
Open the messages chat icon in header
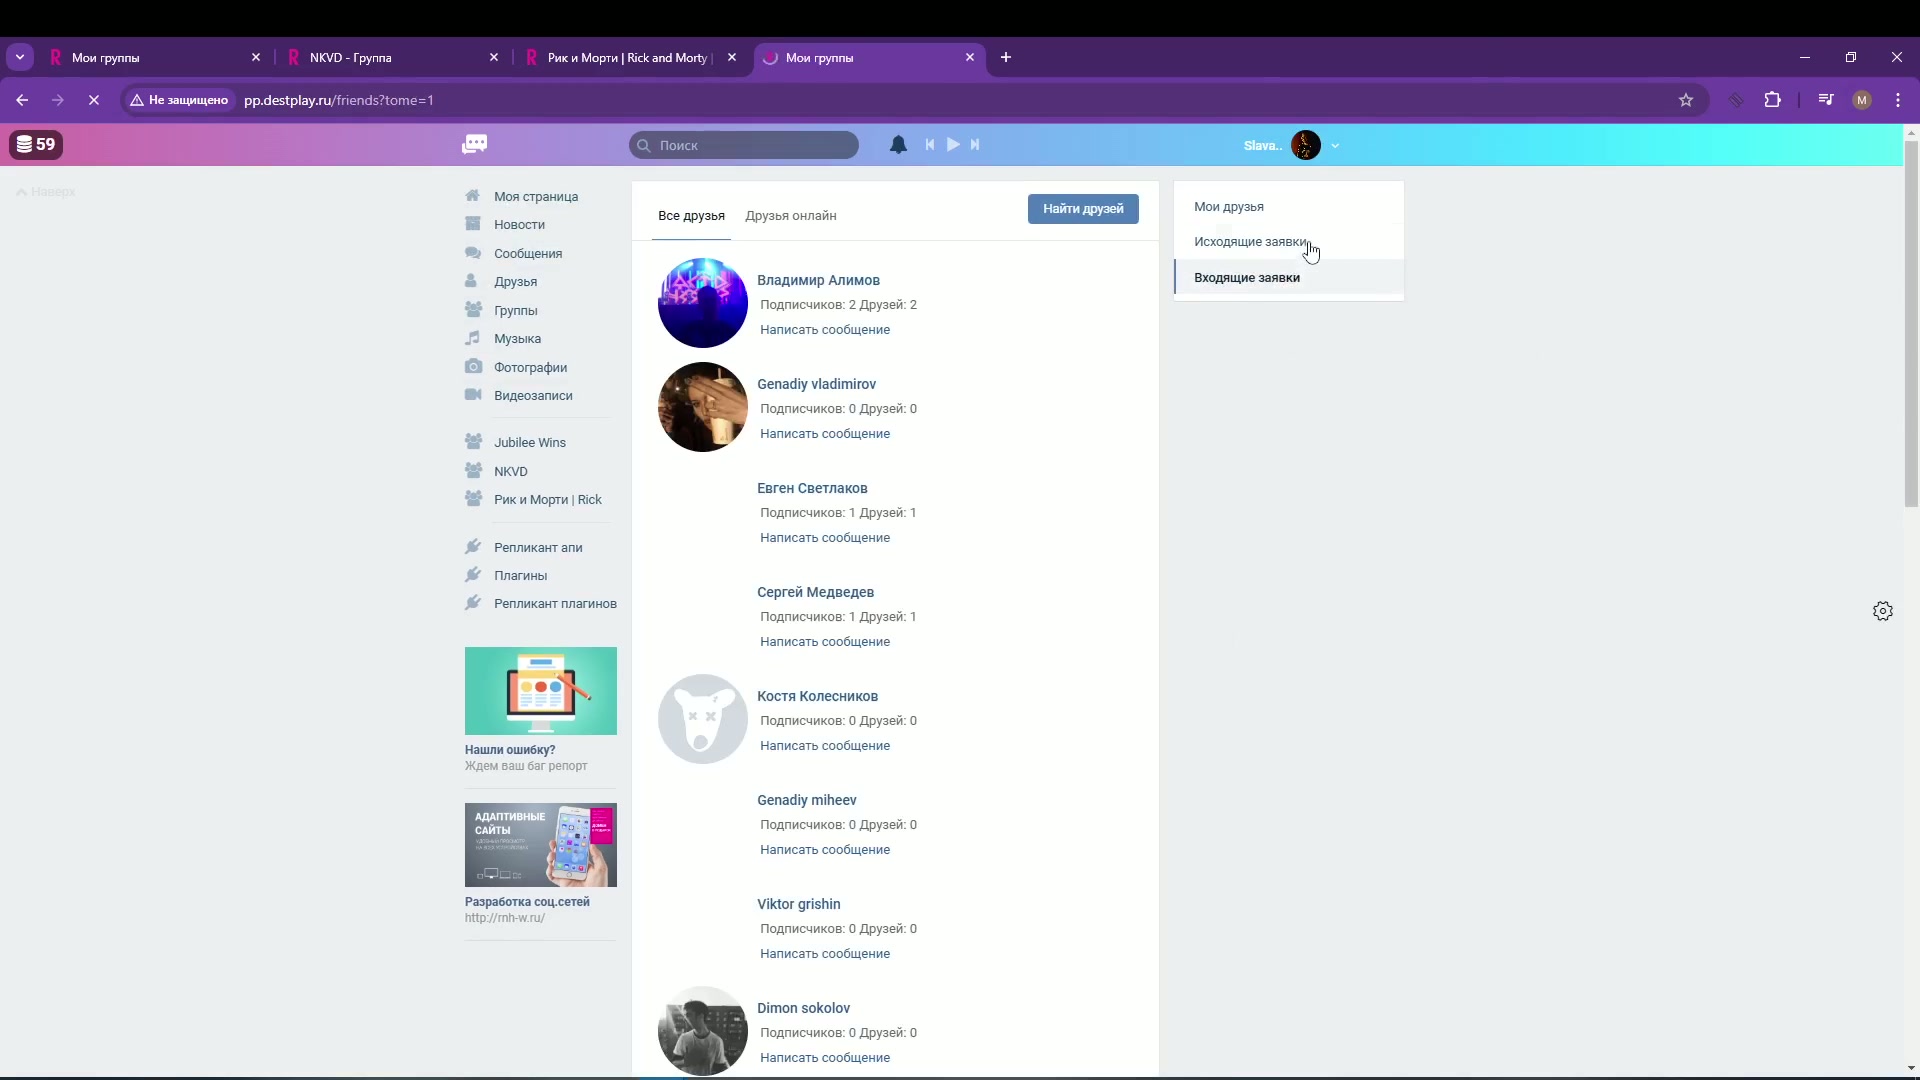pos(475,144)
